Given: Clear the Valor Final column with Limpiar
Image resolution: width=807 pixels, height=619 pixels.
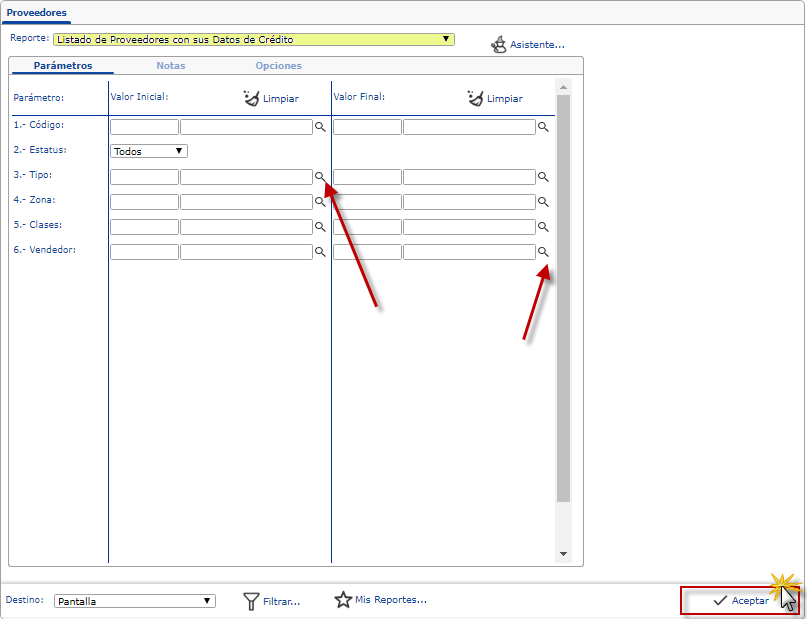Looking at the screenshot, I should pos(495,98).
